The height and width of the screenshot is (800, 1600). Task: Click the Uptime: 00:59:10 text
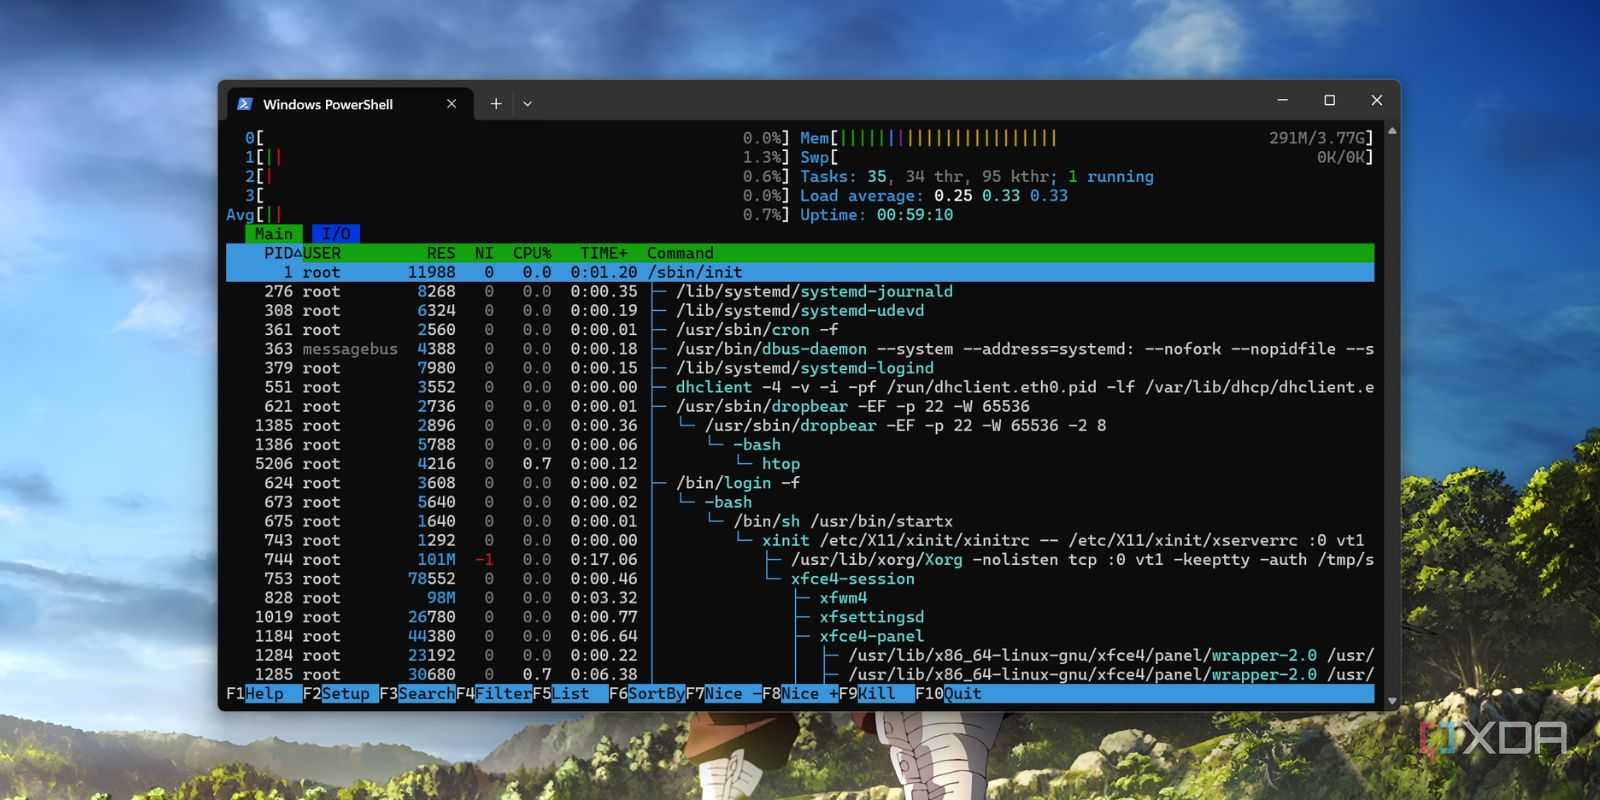(877, 215)
